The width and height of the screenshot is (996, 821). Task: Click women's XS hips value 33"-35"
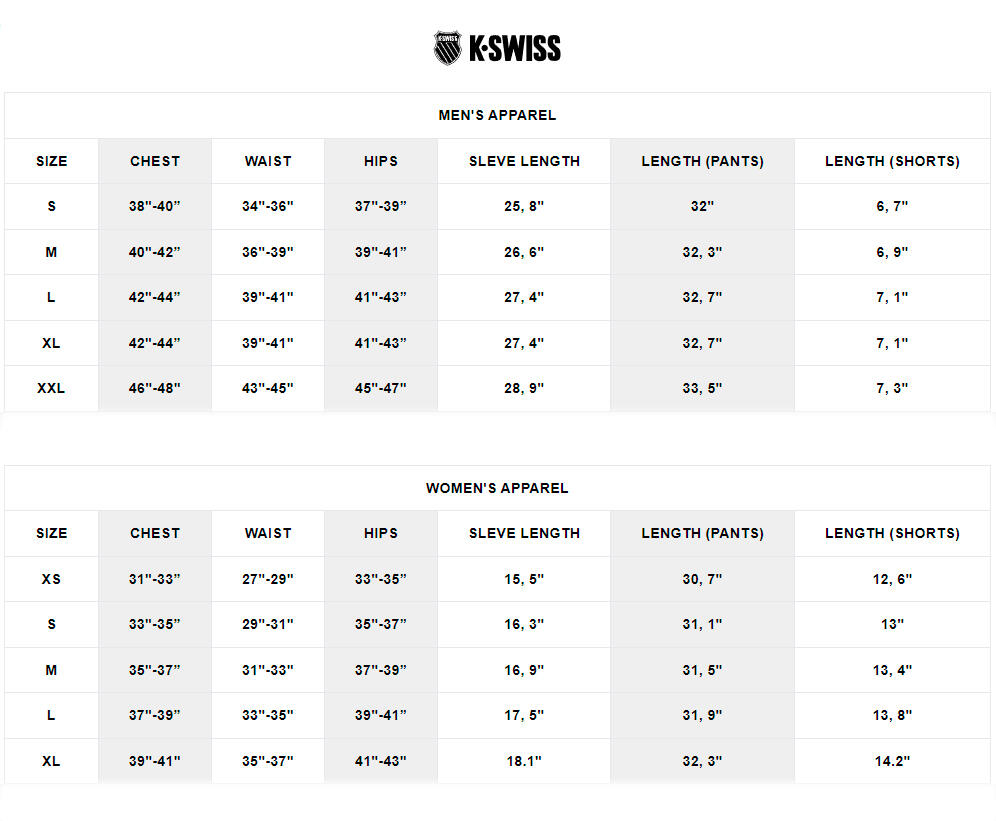(381, 579)
